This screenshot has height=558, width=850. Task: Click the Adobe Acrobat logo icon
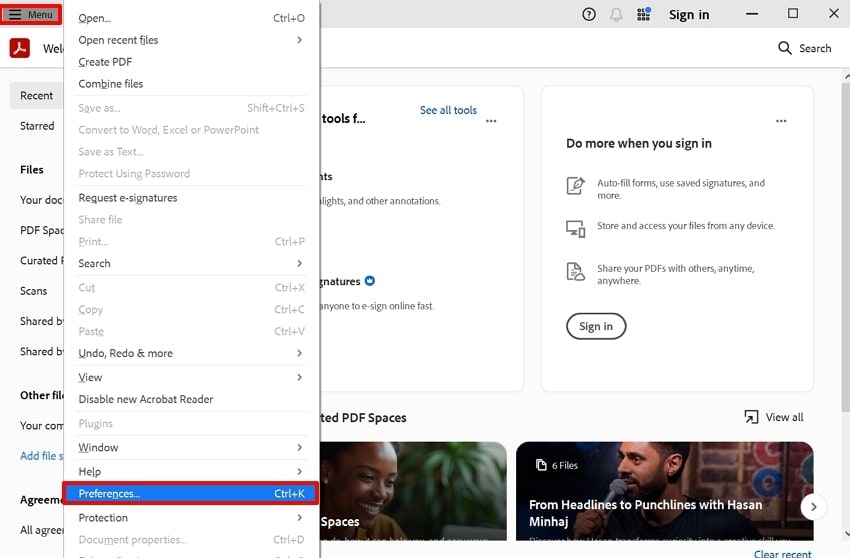point(20,48)
